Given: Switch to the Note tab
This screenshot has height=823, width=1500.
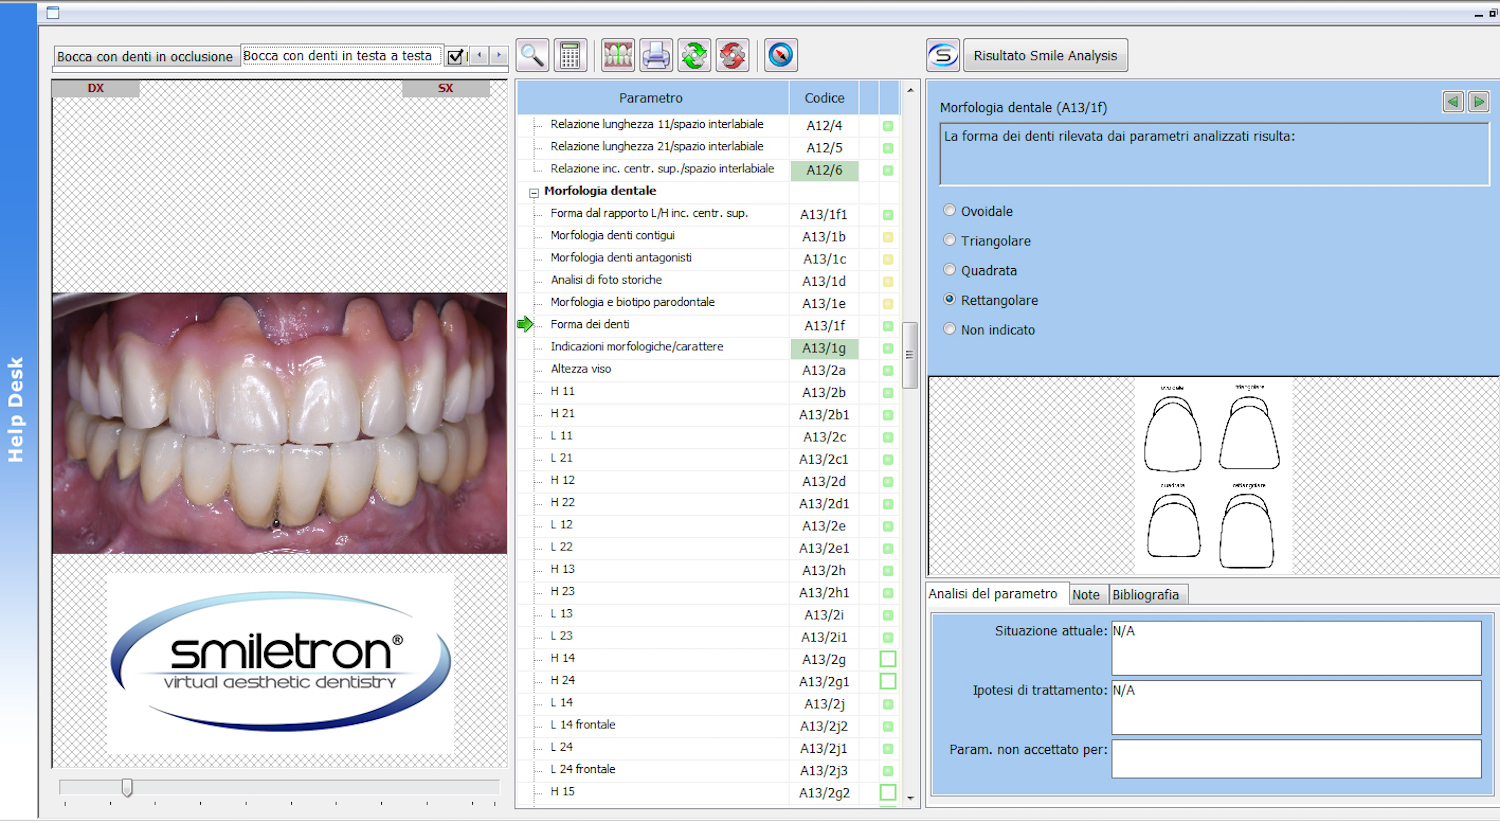Looking at the screenshot, I should 1085,595.
